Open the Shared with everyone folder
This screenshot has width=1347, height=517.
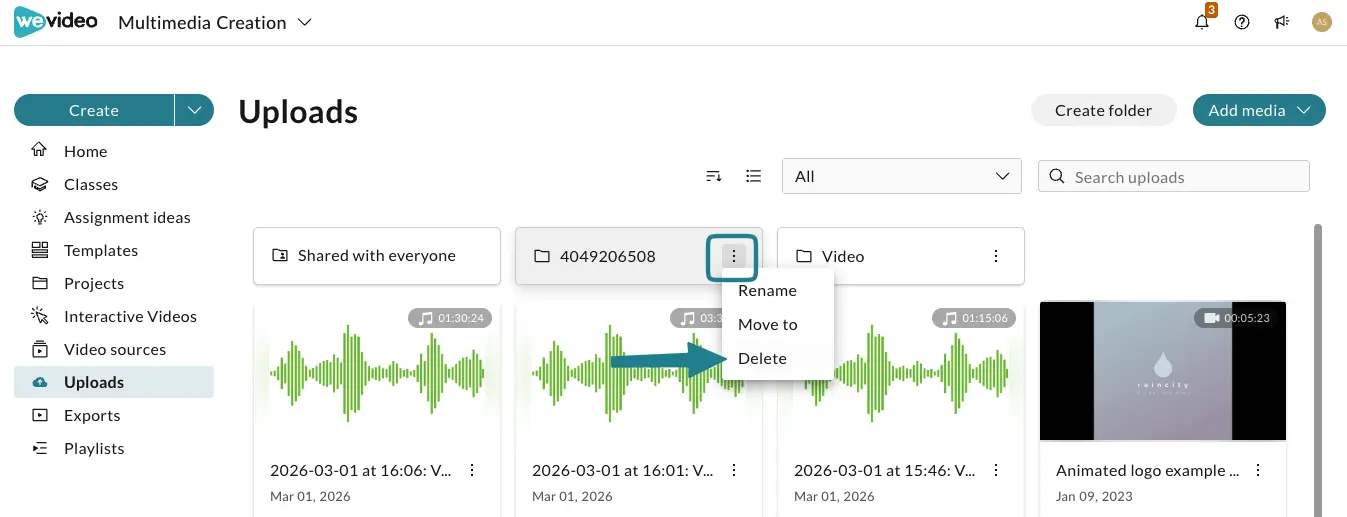(x=377, y=256)
